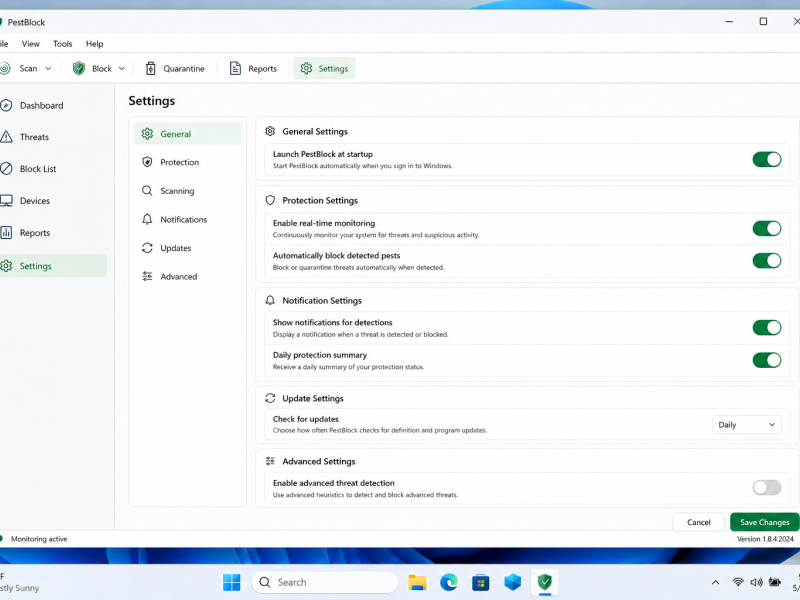The image size is (800, 600).
Task: Open File Explorer from the taskbar
Action: [417, 582]
